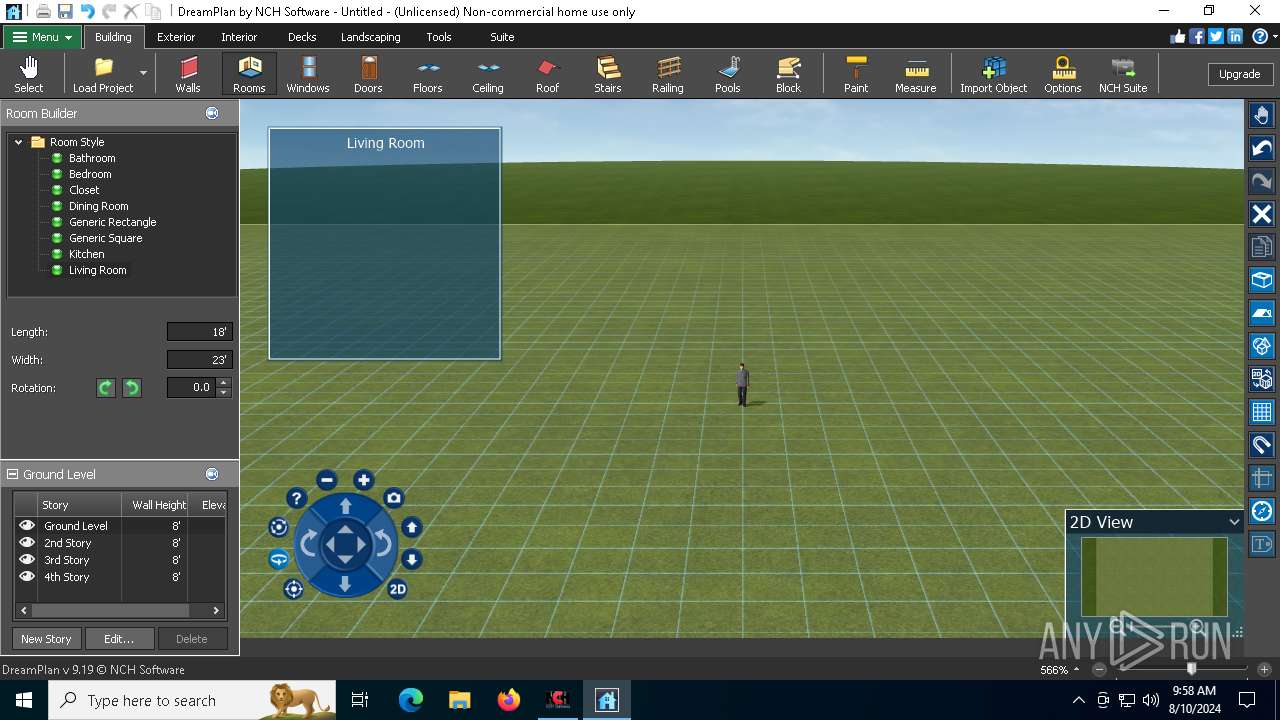Select Kitchen room style
The width and height of the screenshot is (1280, 720).
(x=86, y=254)
